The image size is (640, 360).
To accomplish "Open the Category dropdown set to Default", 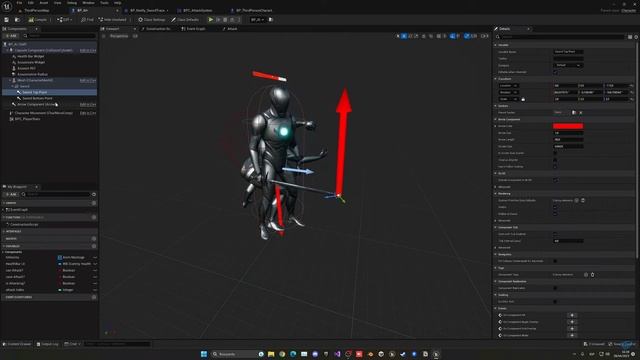I will point(568,65).
